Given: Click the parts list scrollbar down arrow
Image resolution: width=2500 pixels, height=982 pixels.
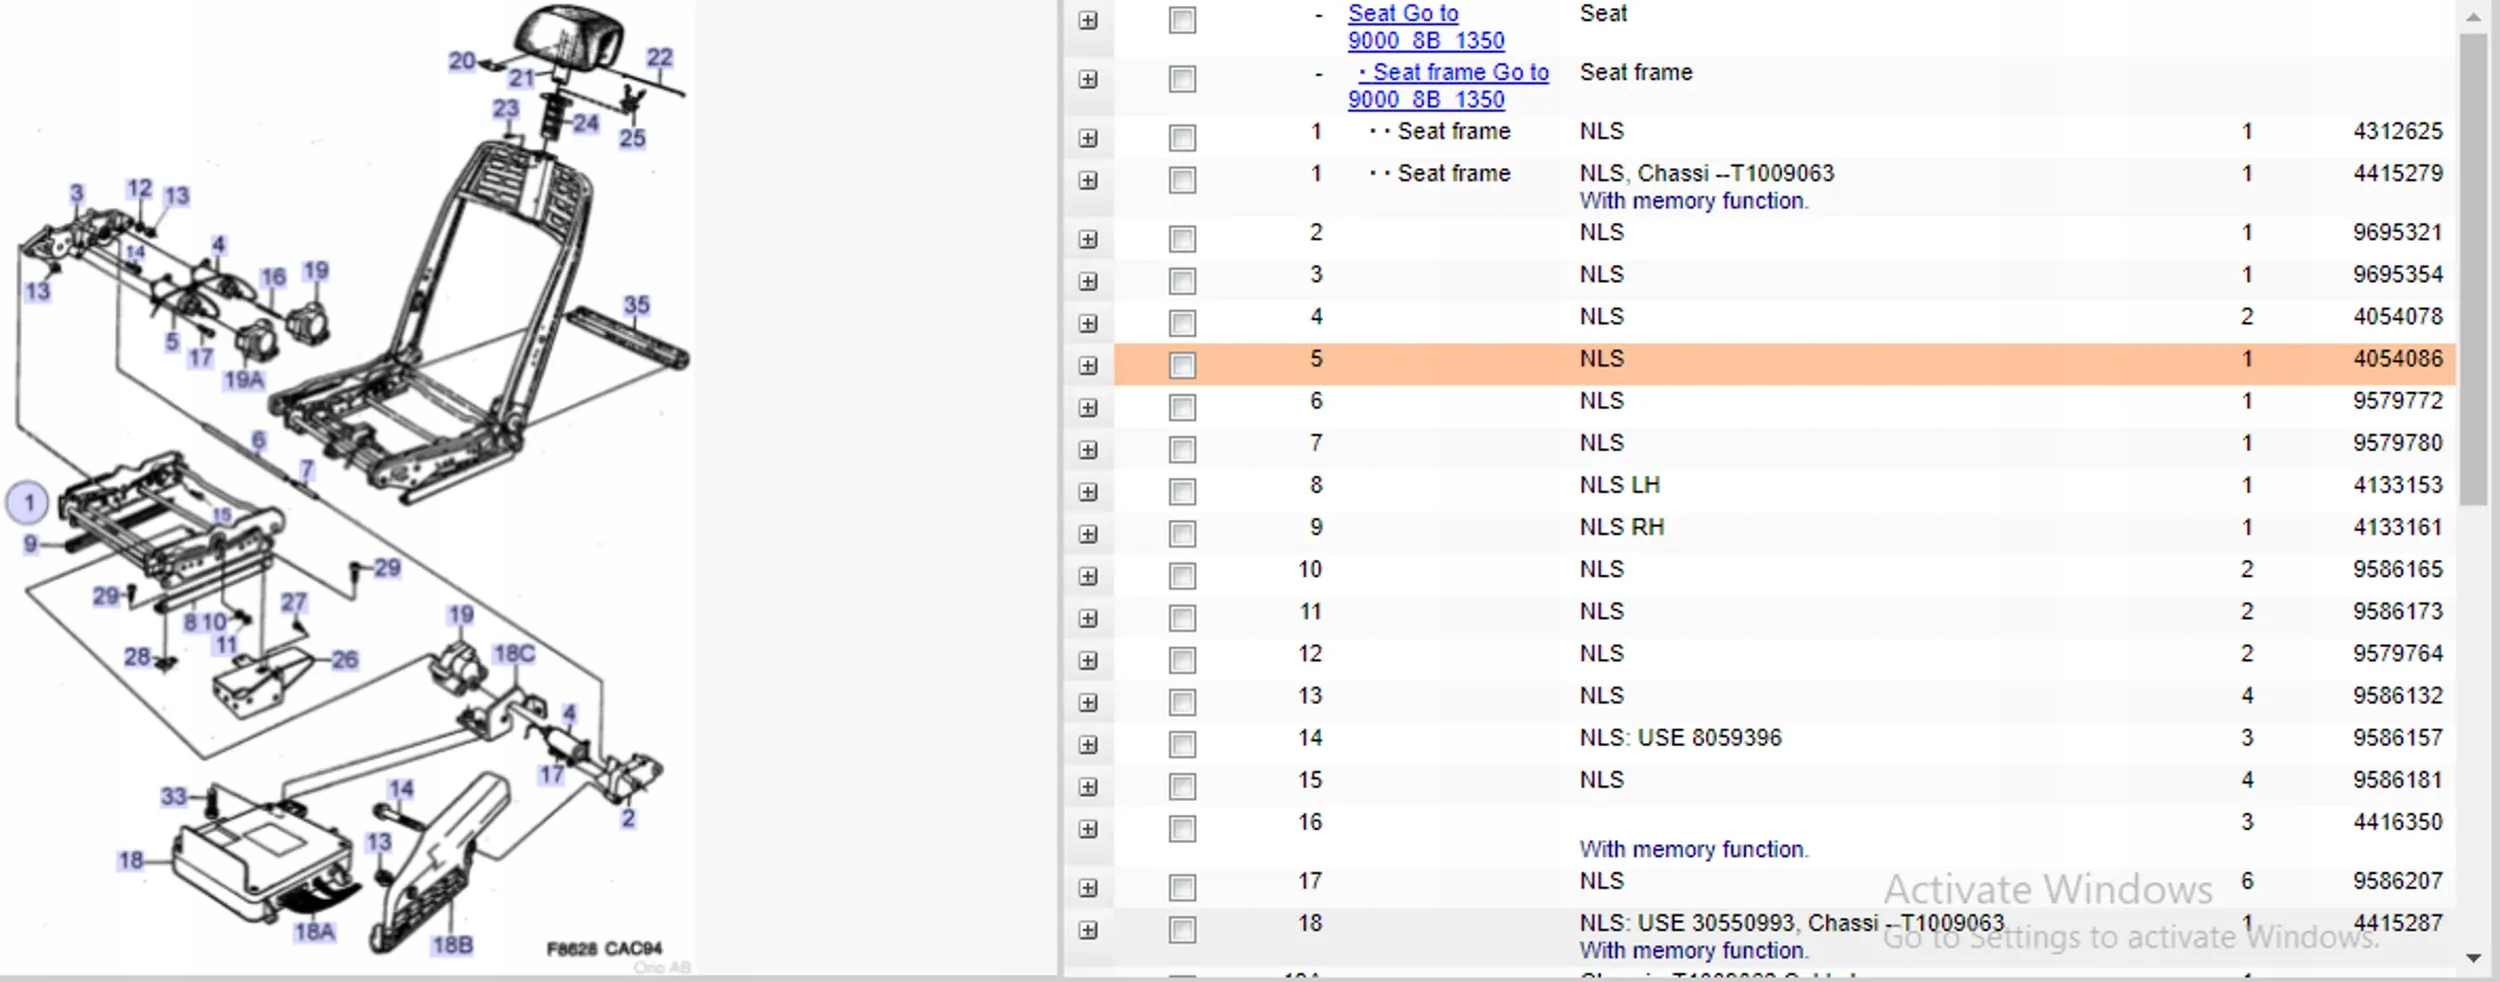Looking at the screenshot, I should point(2474,957).
